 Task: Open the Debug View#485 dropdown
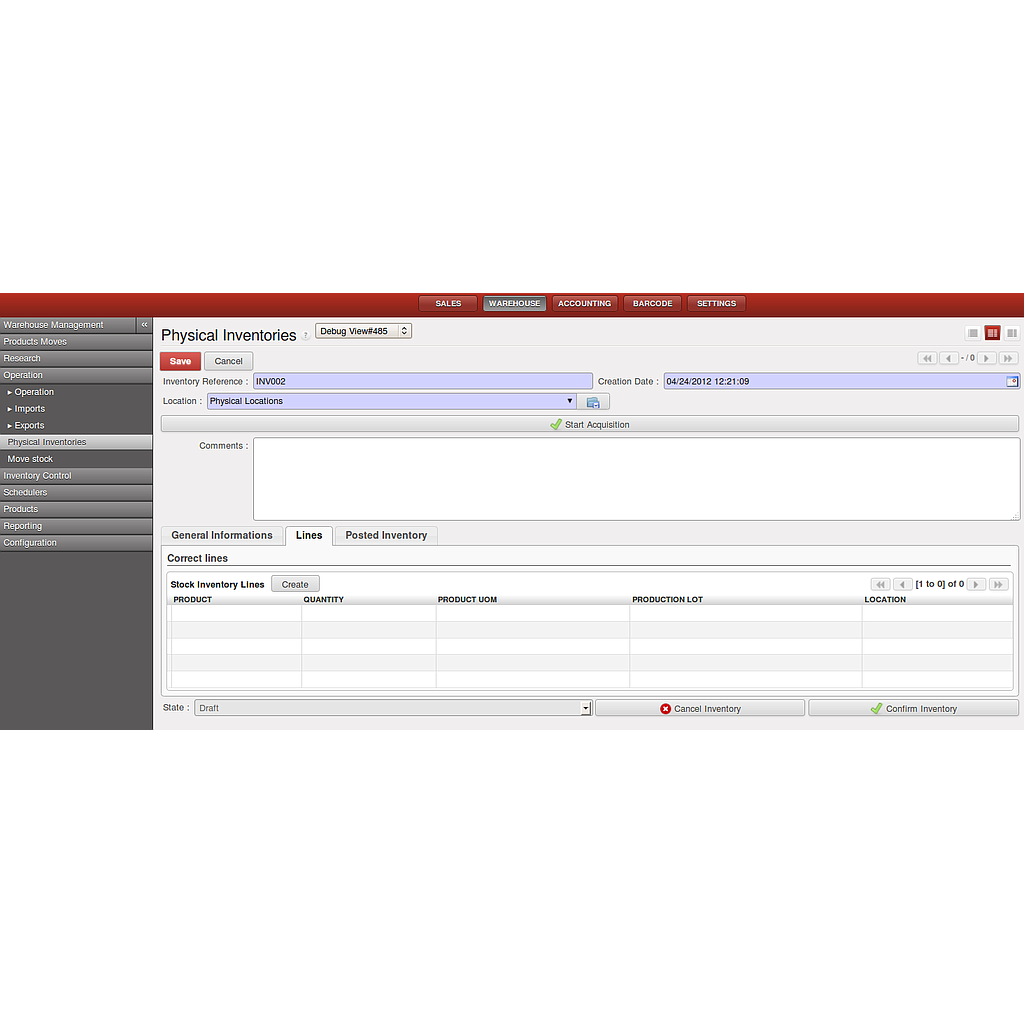pos(363,331)
